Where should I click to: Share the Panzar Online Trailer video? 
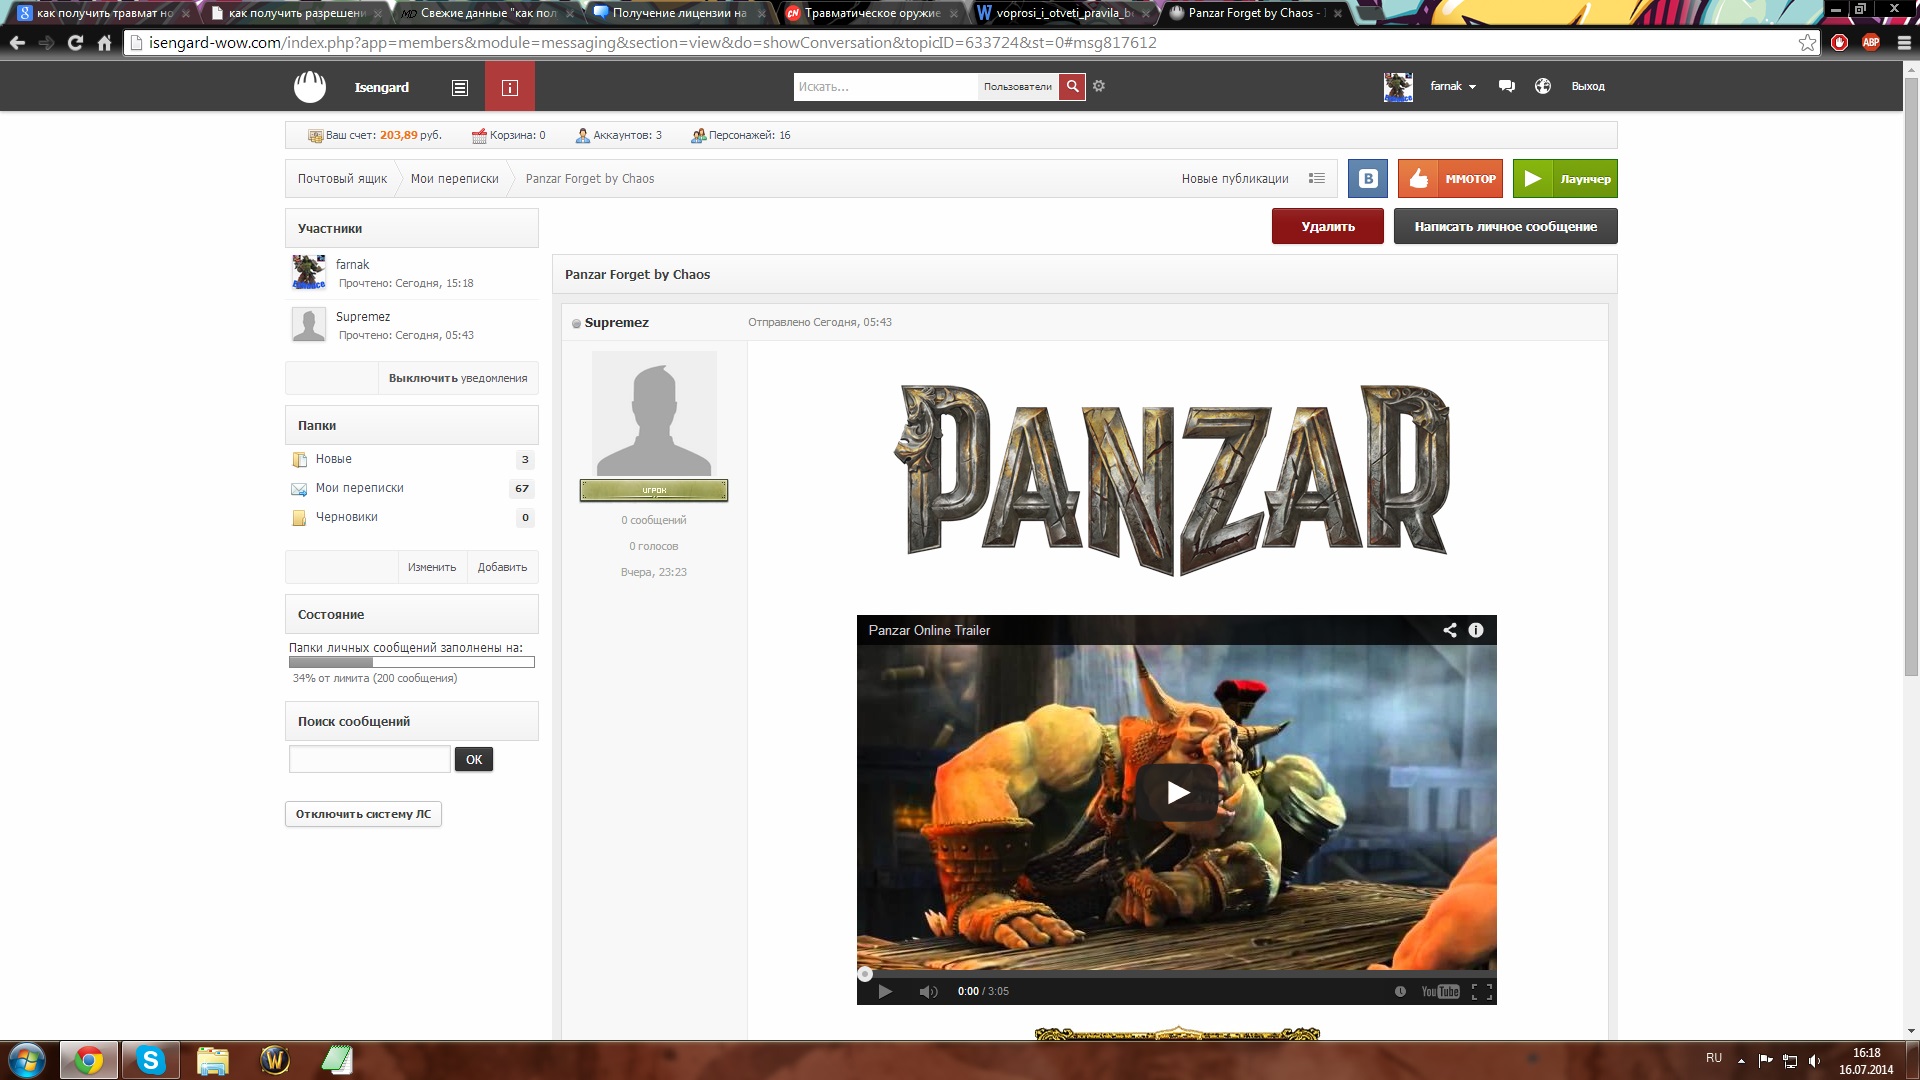click(x=1449, y=630)
